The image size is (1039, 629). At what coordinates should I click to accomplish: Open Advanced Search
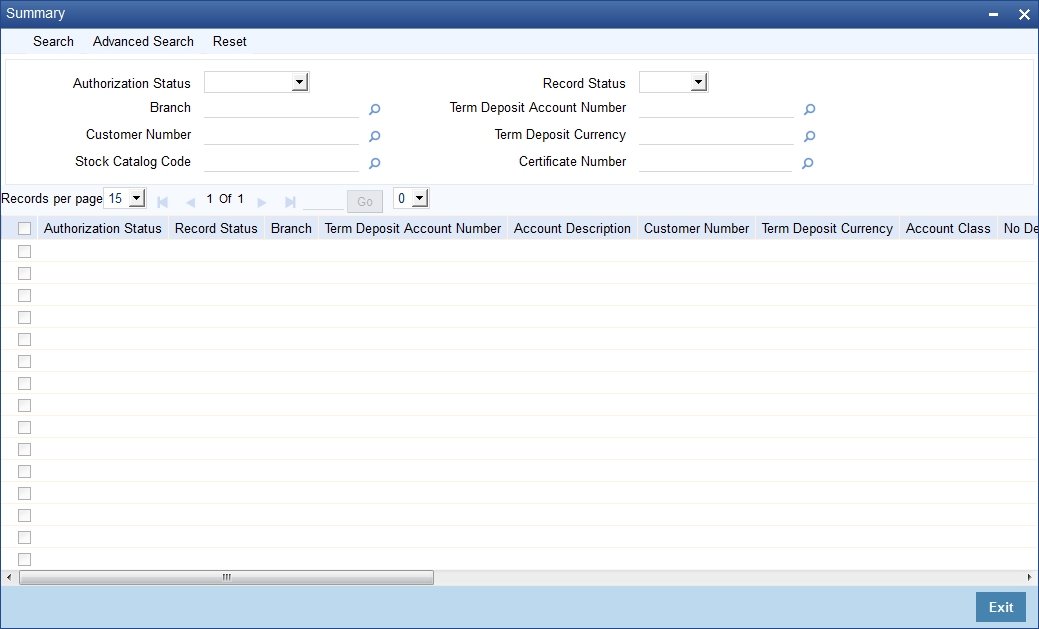pyautogui.click(x=143, y=41)
